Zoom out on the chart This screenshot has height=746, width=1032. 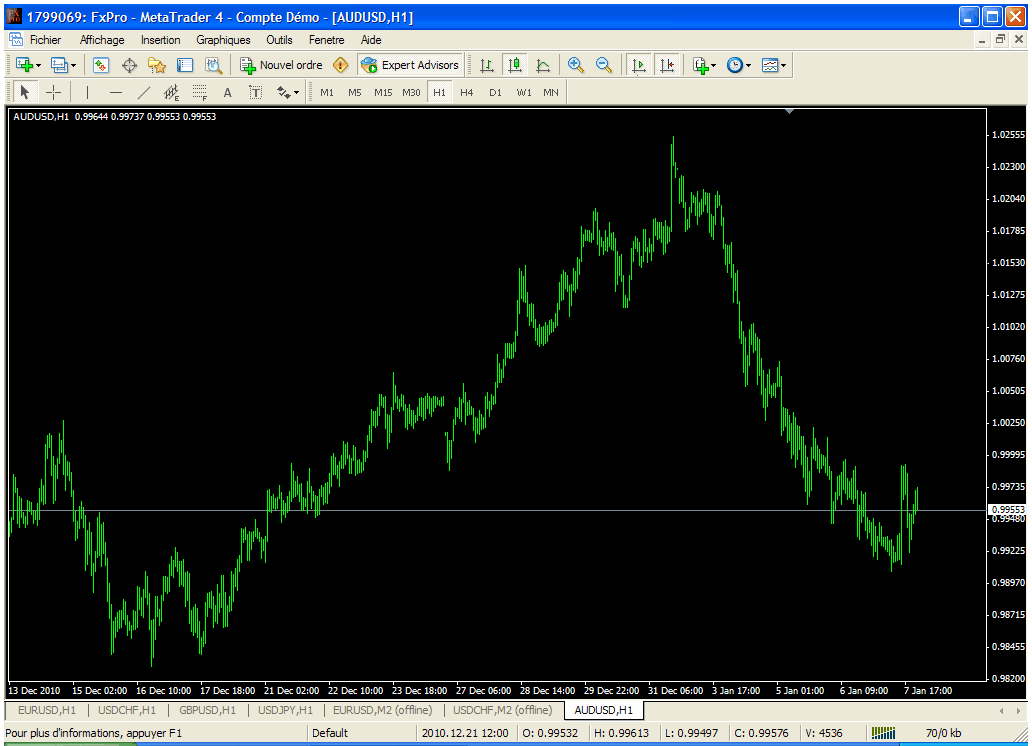coord(604,65)
